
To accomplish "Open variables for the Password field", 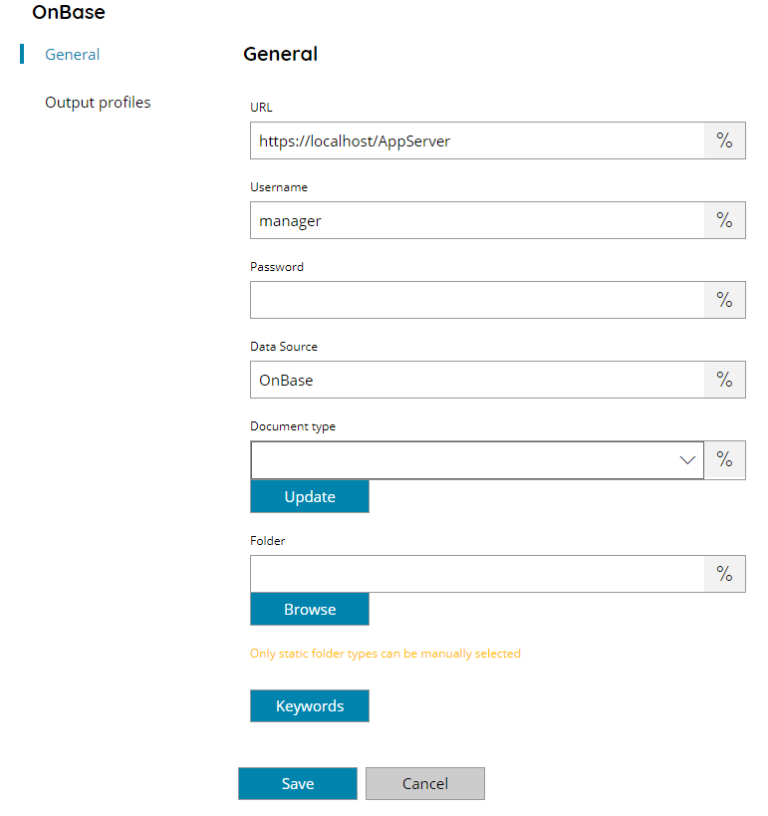I will 725,299.
